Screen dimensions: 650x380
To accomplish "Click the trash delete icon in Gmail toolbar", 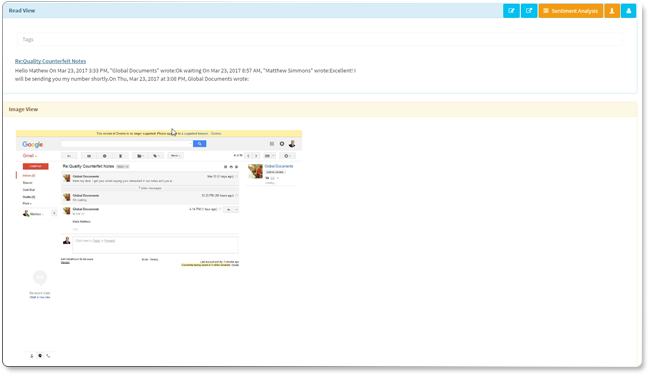I will click(121, 156).
